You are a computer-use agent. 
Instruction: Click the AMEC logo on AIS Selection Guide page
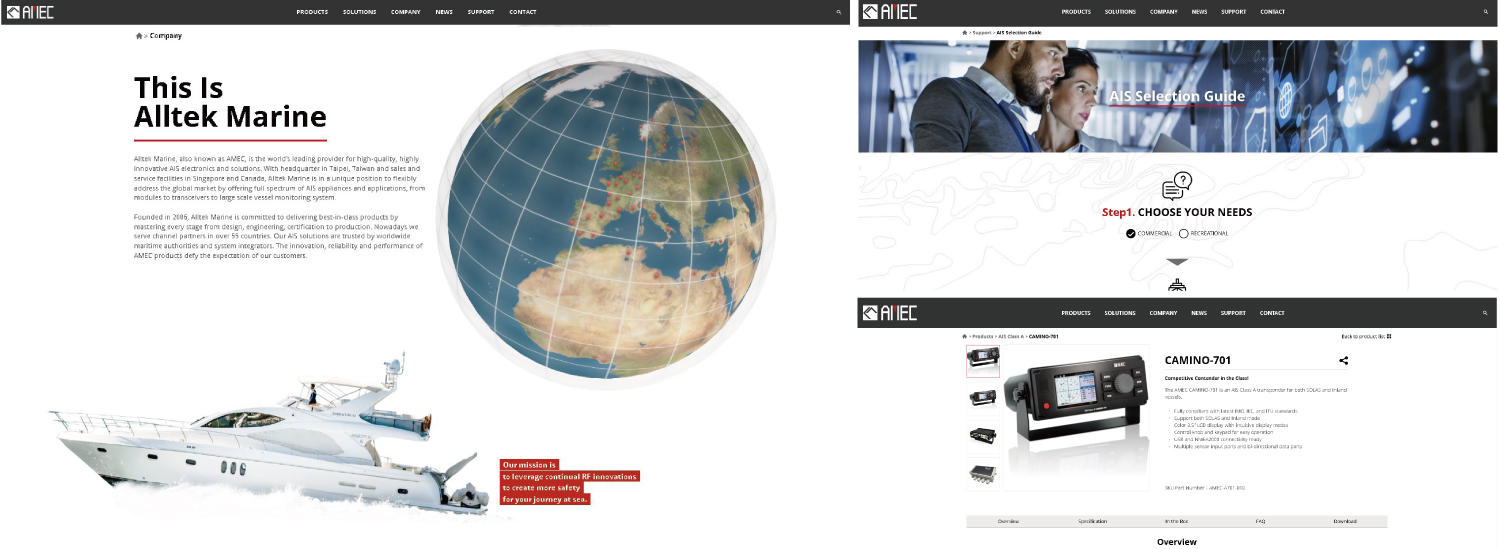pos(889,12)
